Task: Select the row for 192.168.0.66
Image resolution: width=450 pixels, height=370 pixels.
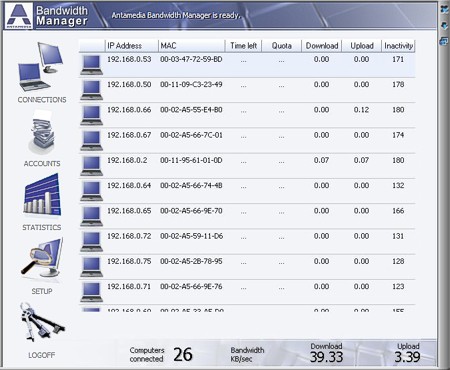Action: 247,115
